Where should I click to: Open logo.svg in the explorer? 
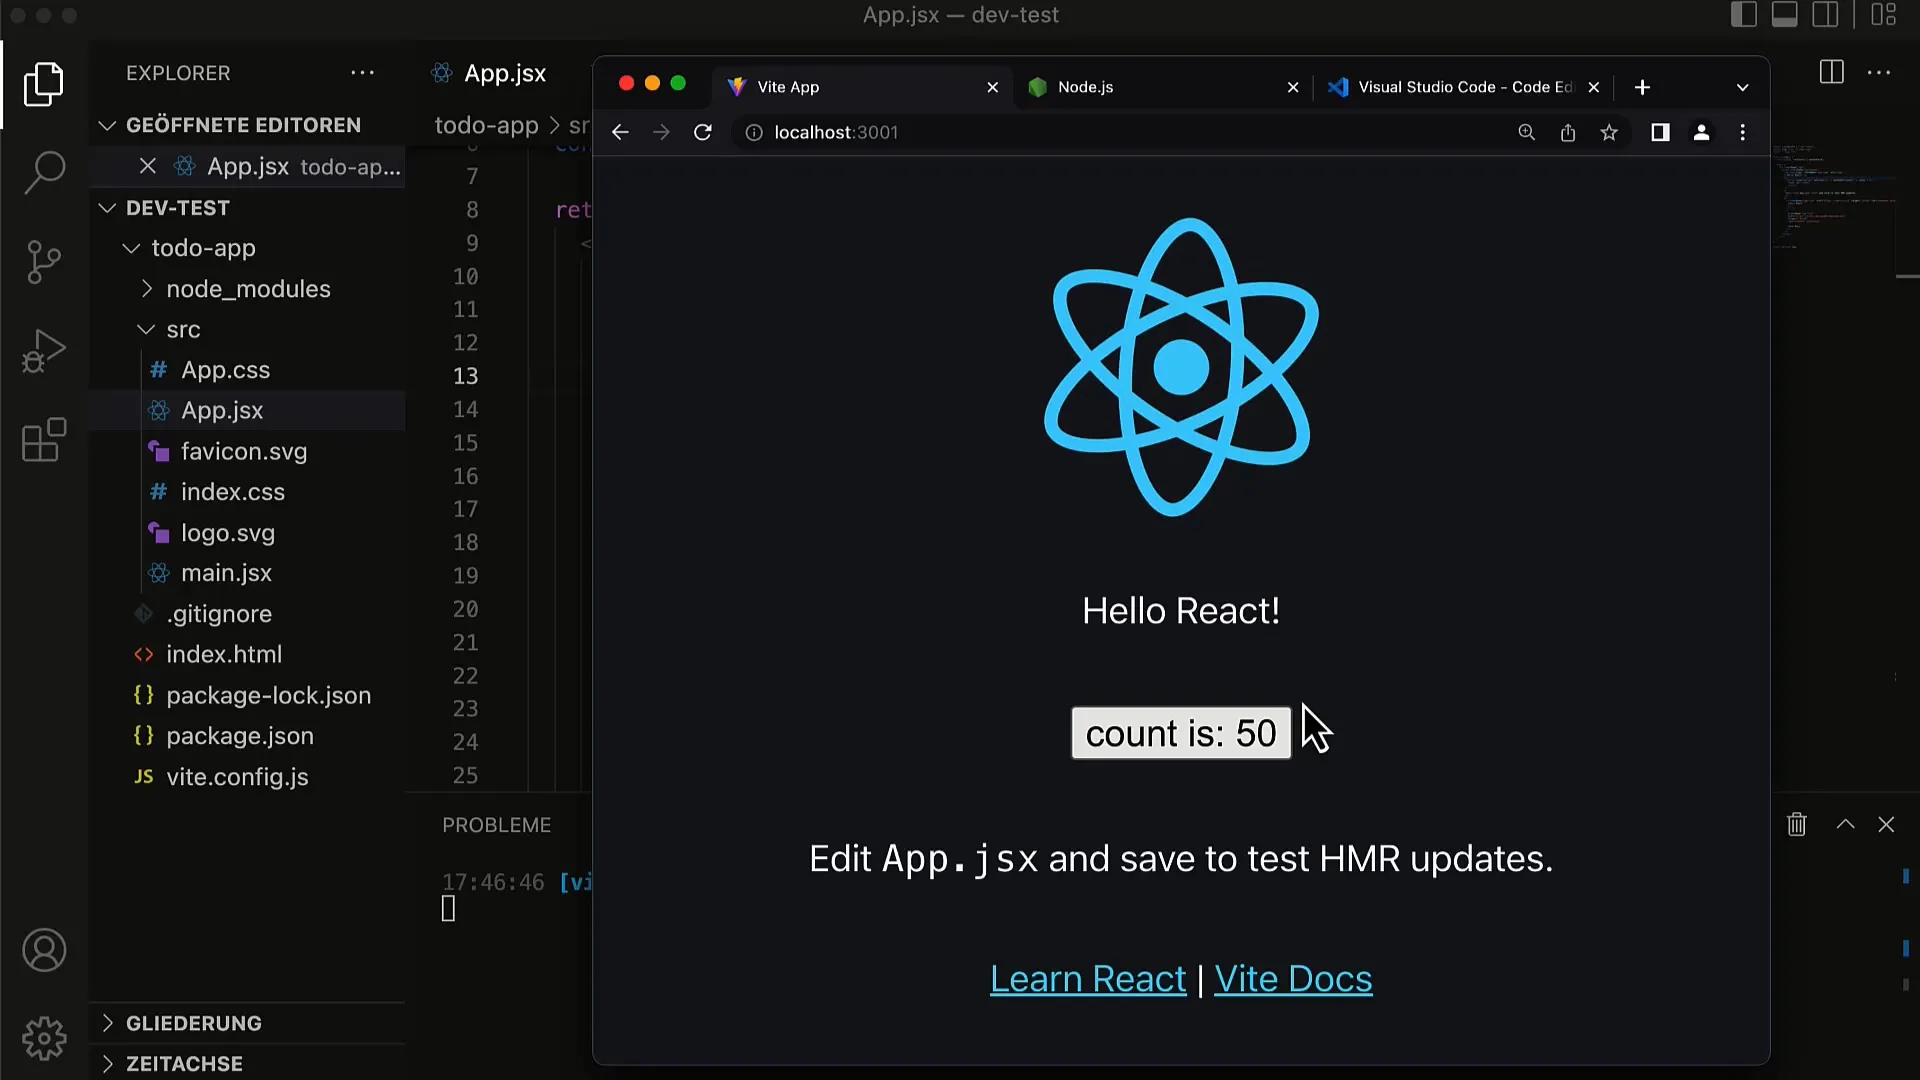(247, 533)
